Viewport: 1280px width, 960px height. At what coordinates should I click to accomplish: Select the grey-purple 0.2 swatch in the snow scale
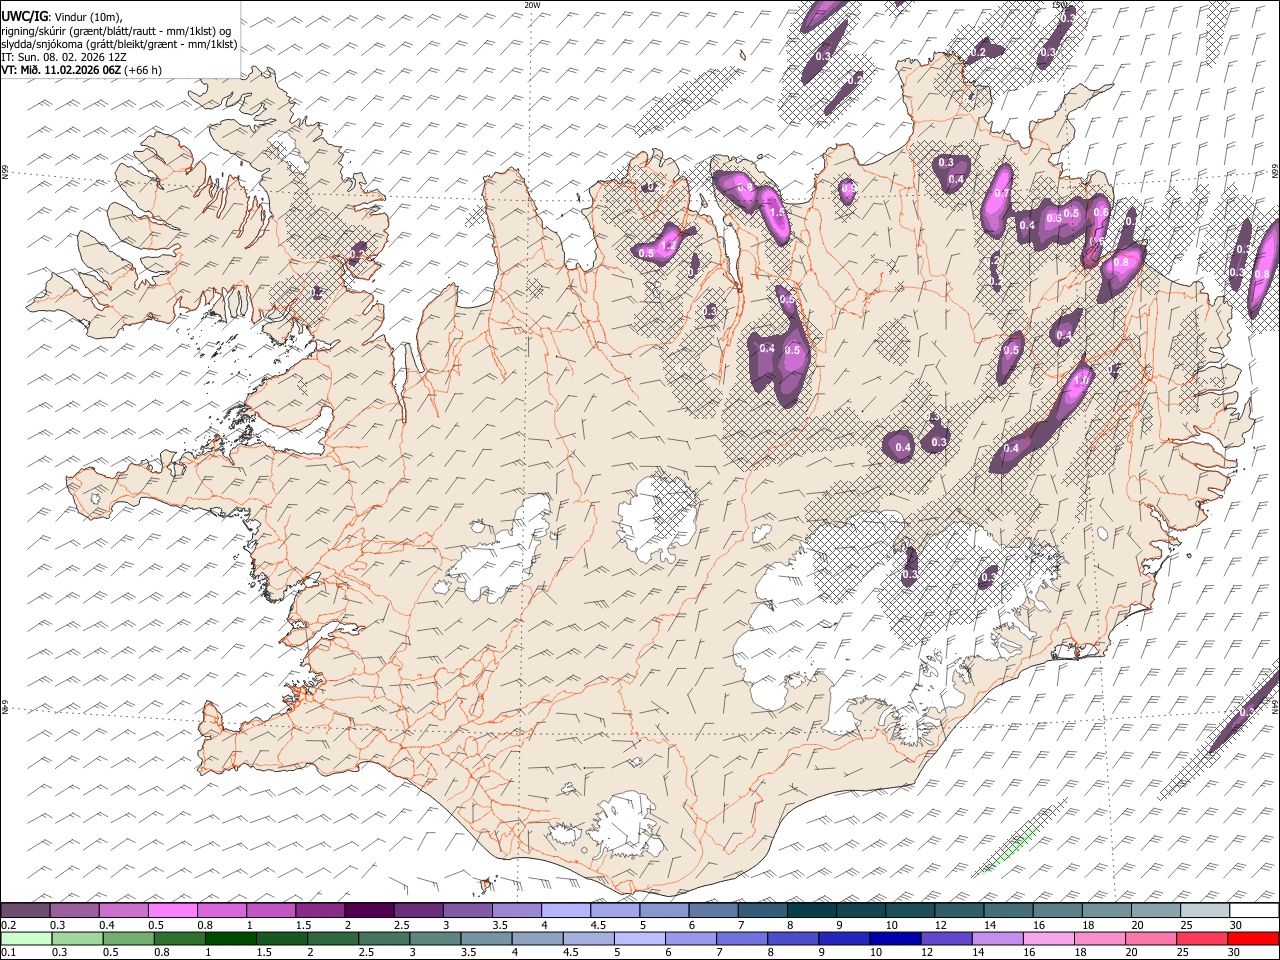(x=25, y=911)
